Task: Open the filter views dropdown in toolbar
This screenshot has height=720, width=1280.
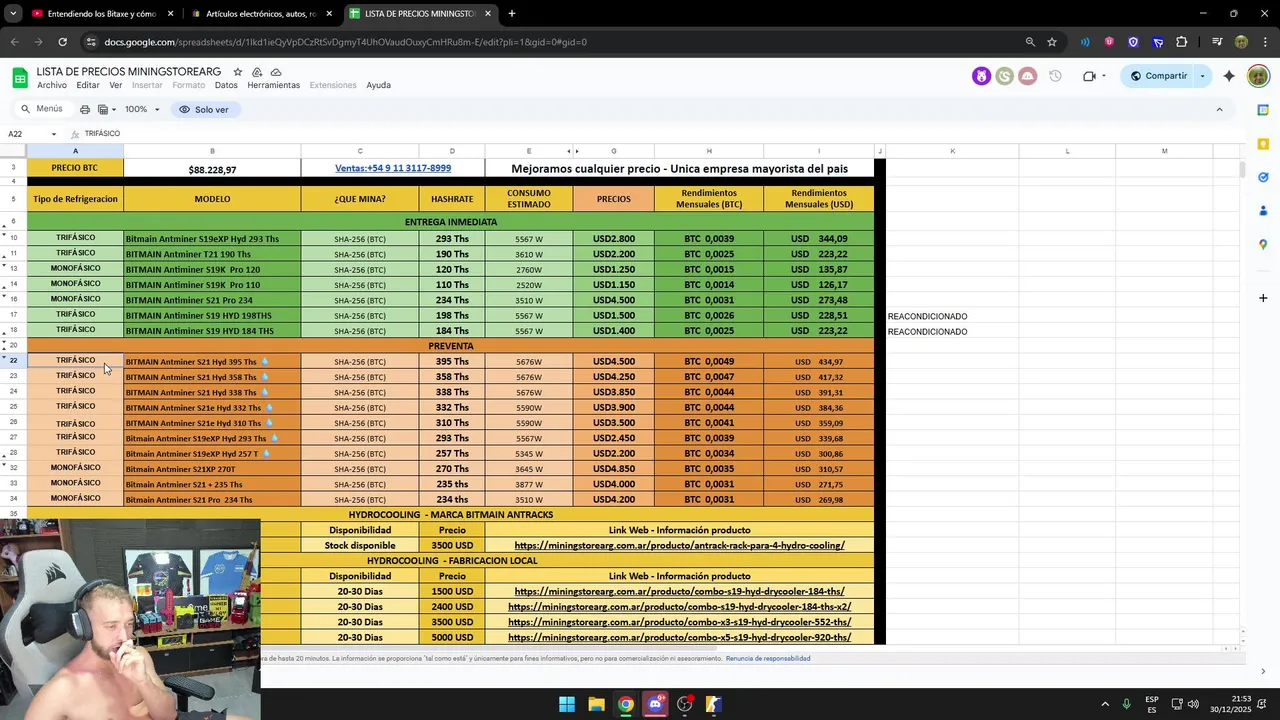Action: point(106,109)
